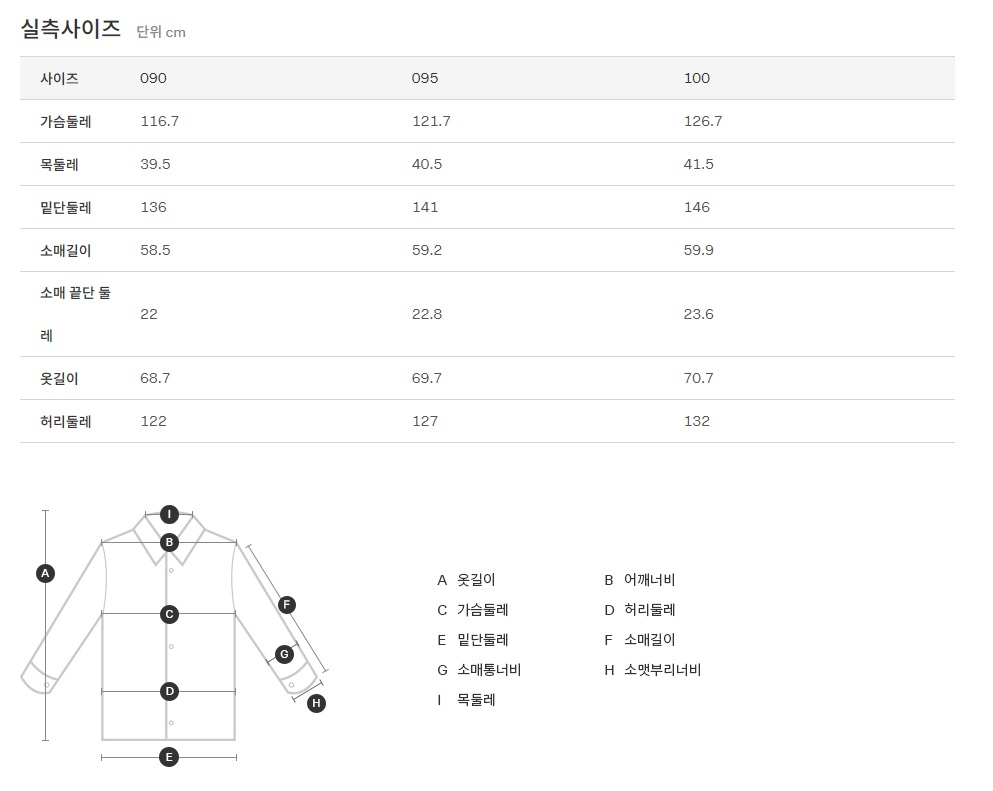The image size is (993, 791).
Task: Select the 095 size column header
Action: coord(425,78)
